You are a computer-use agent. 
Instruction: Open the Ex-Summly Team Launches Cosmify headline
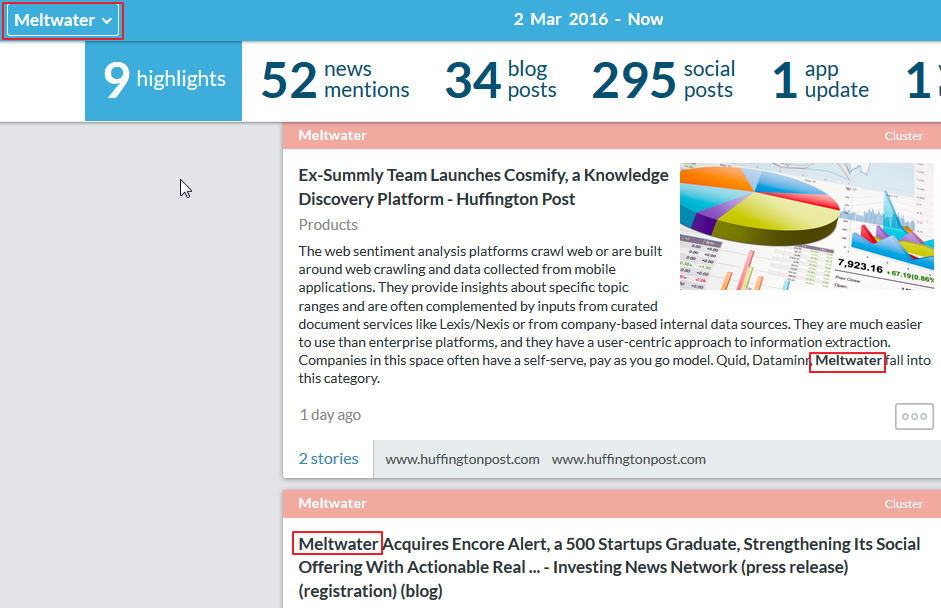pyautogui.click(x=483, y=187)
